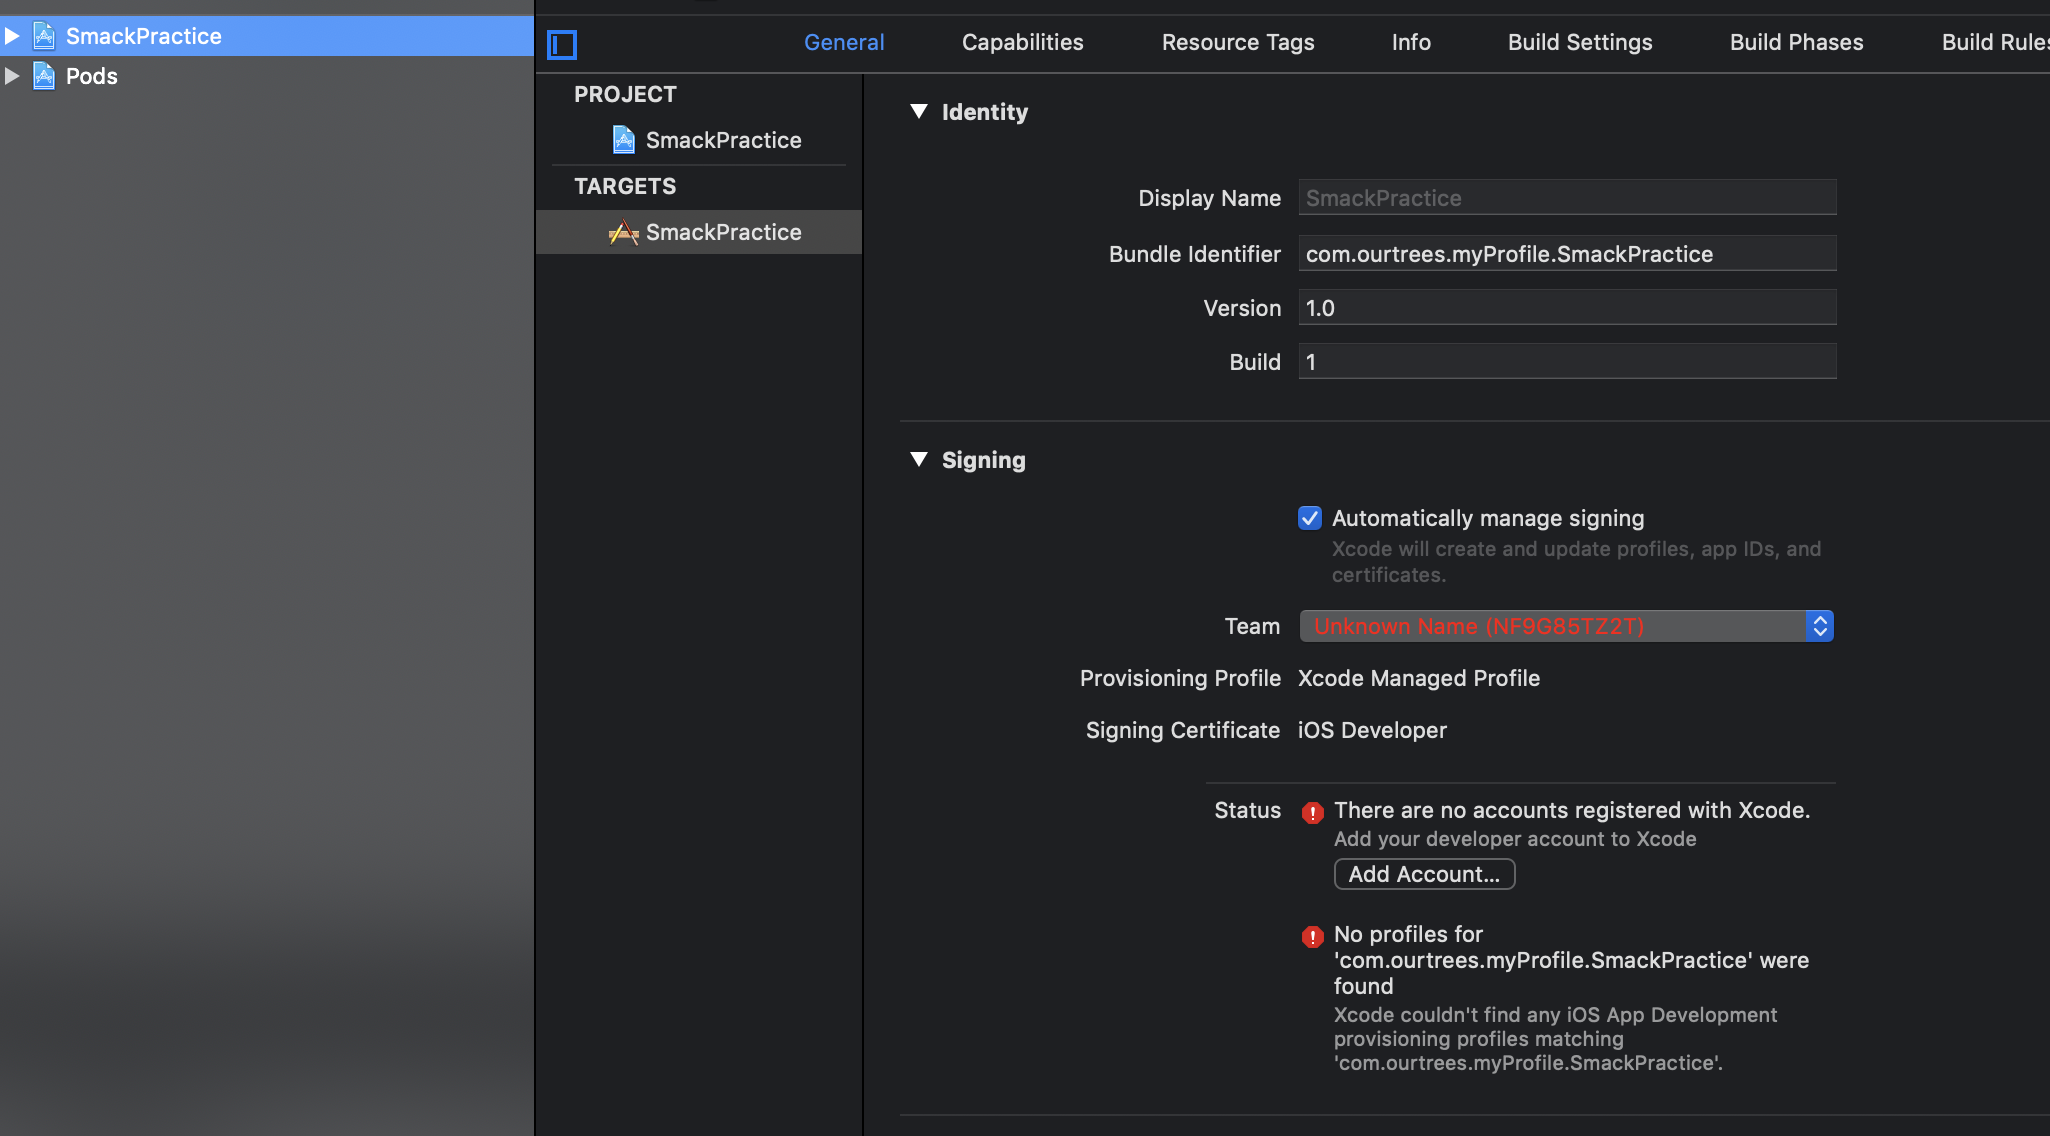
Task: Collapse the Identity section
Action: tap(919, 111)
